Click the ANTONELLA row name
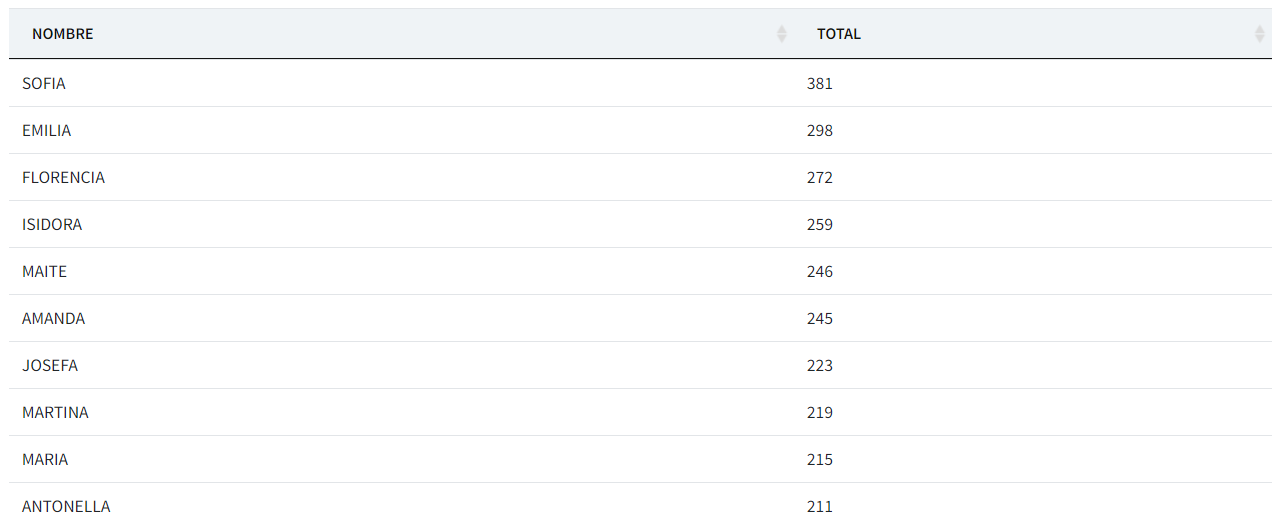This screenshot has width=1281, height=525. [x=66, y=507]
